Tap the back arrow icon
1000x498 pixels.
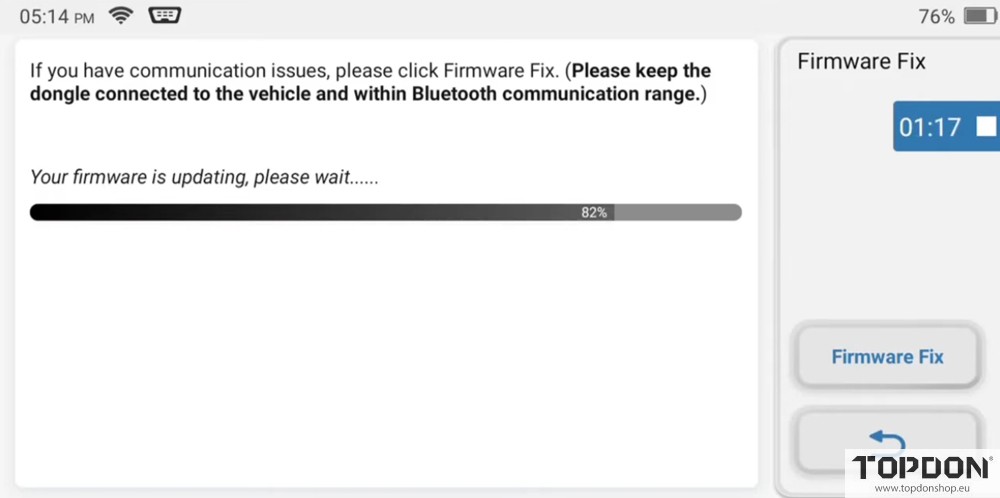coord(886,439)
